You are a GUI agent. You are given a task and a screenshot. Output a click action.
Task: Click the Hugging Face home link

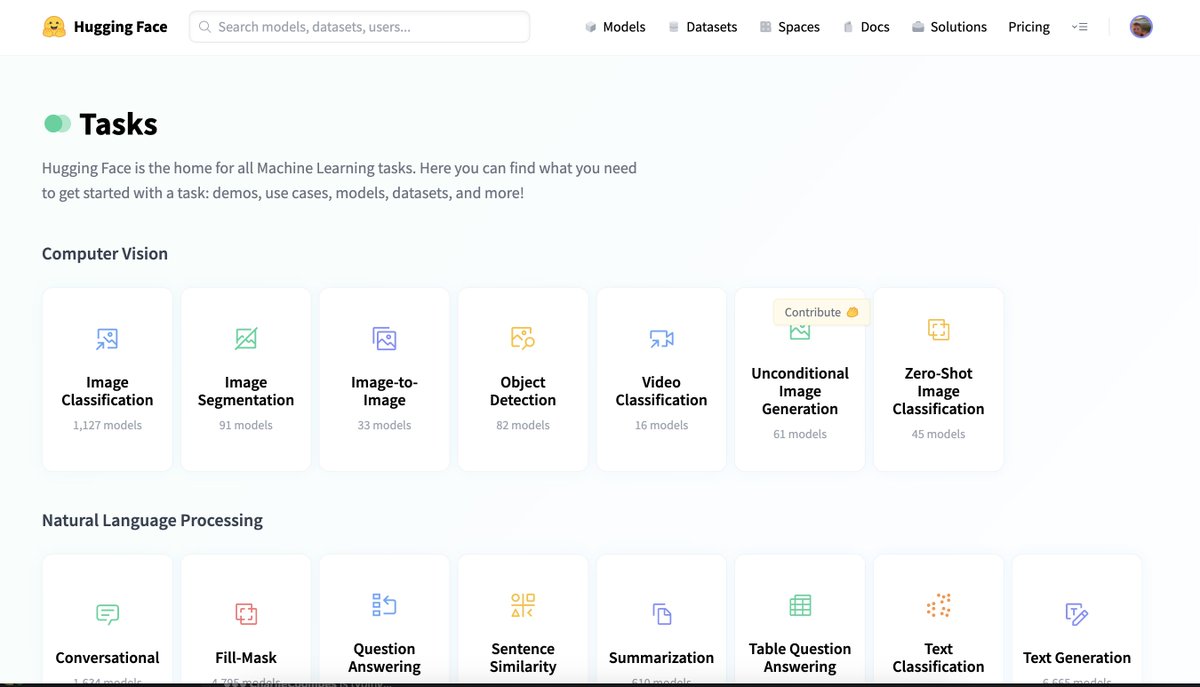coord(105,27)
